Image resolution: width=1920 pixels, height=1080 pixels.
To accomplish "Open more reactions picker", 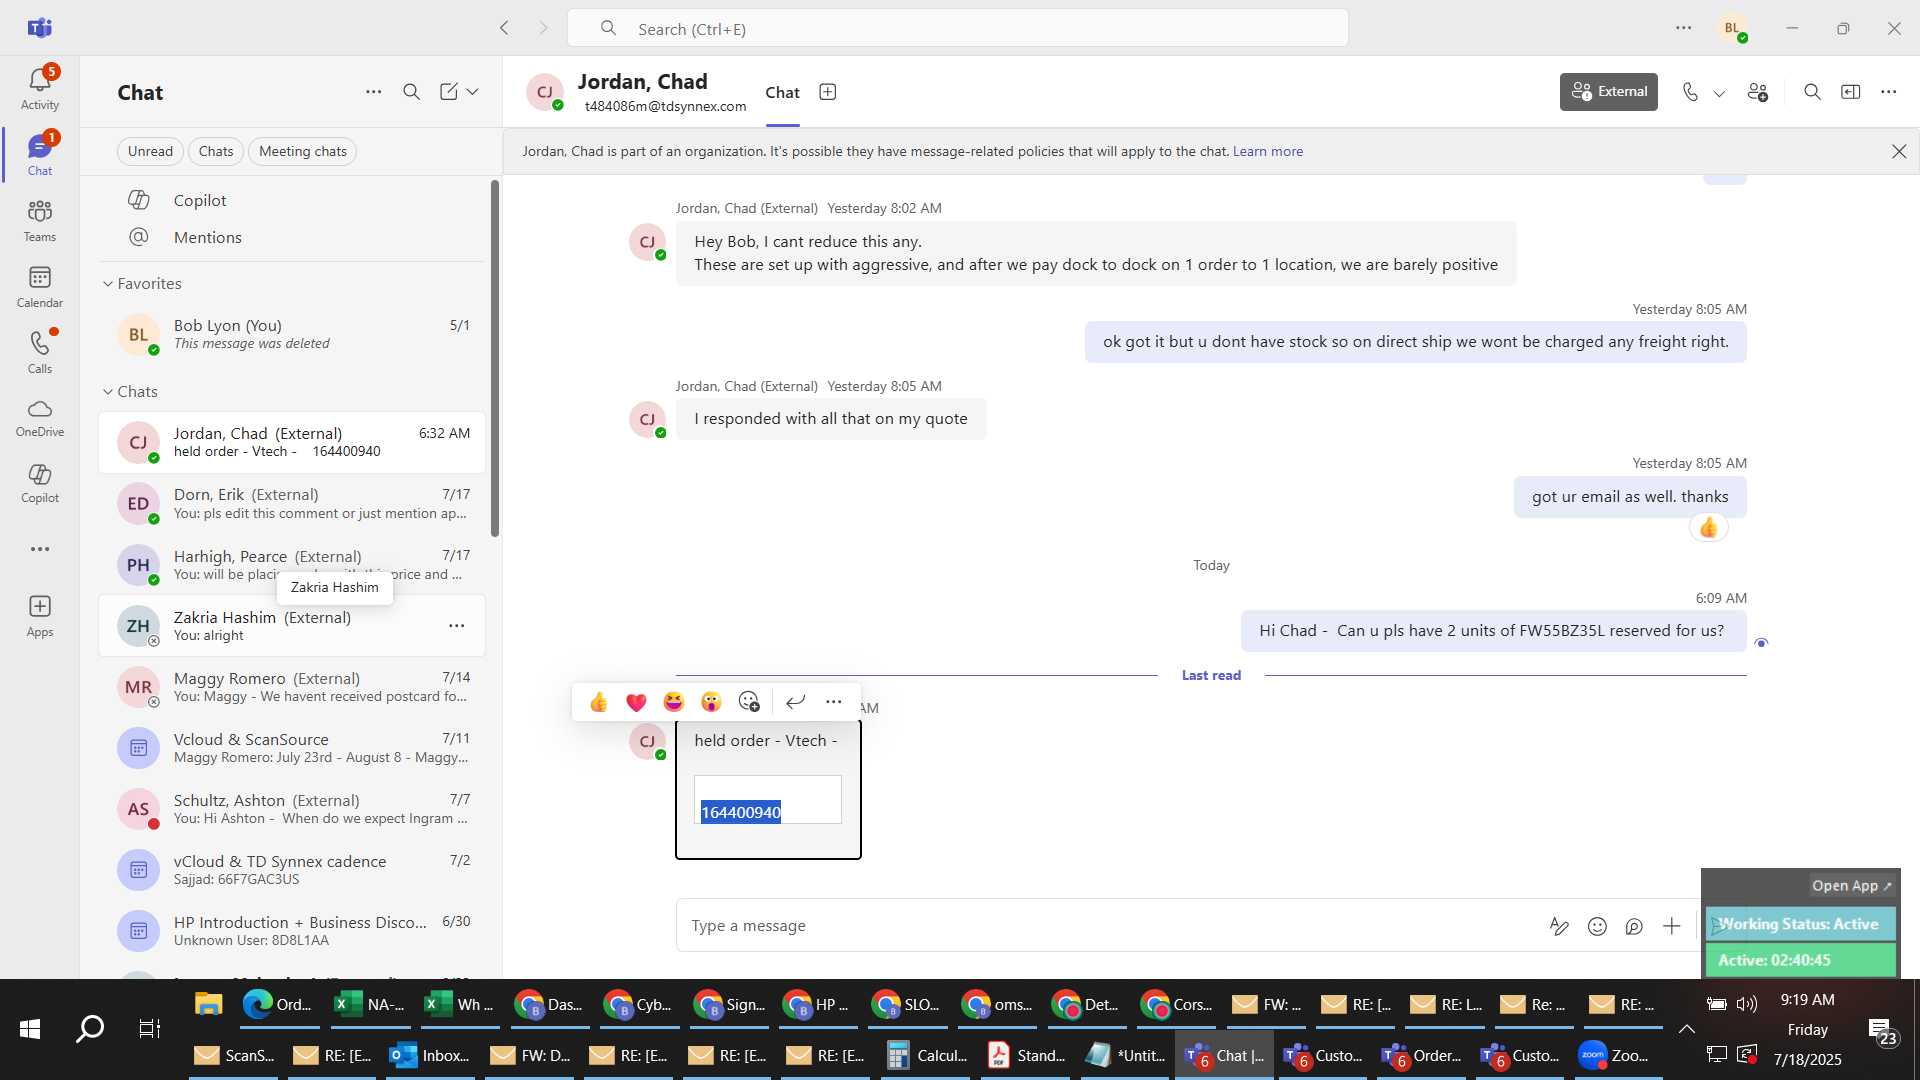I will pos(749,702).
